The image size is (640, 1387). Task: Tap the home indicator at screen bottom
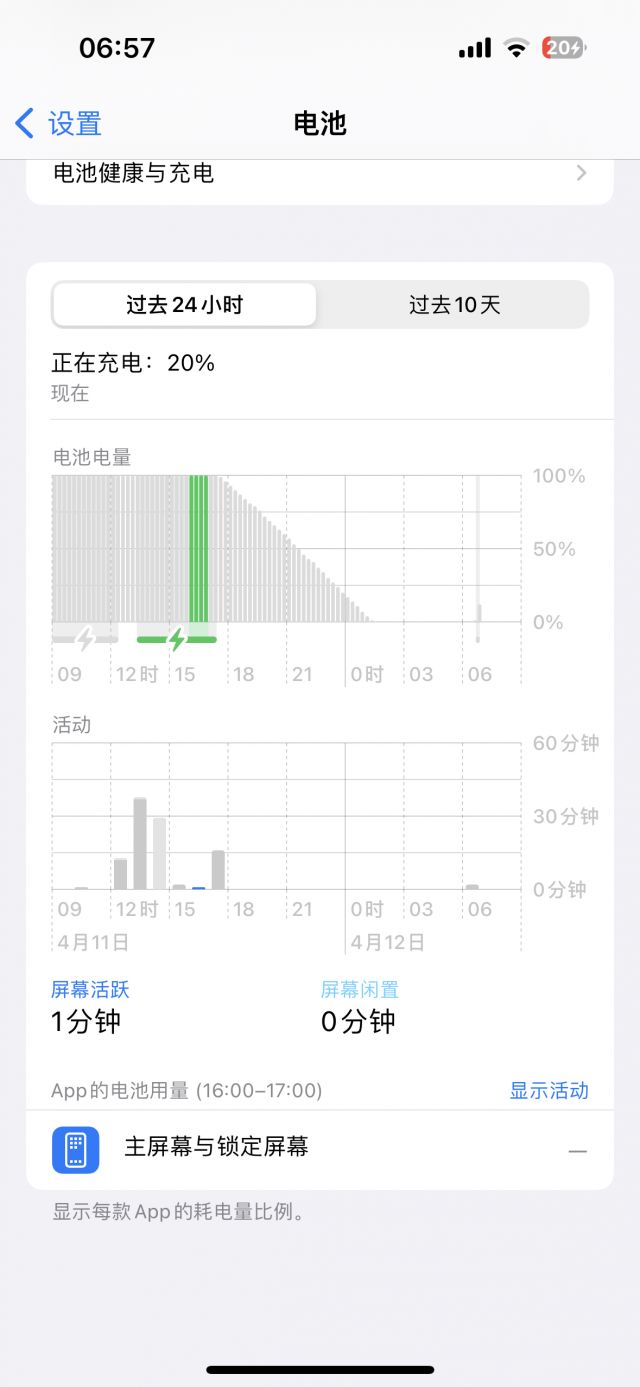coord(320,1370)
